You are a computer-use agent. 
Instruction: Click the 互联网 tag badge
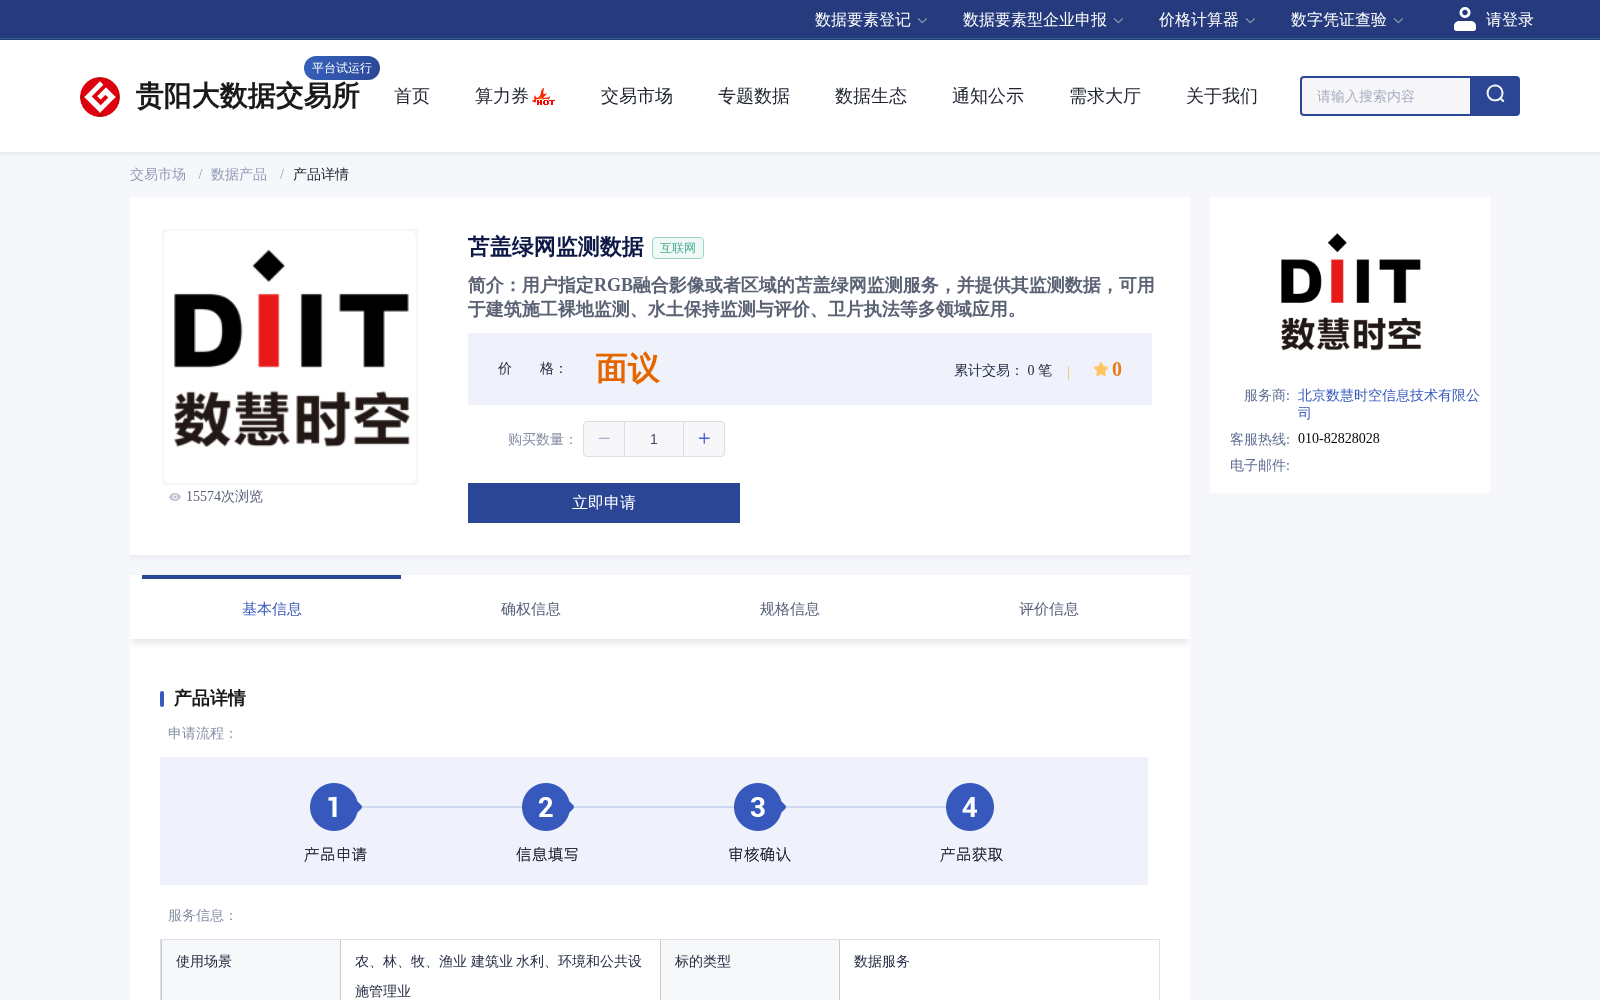[x=678, y=248]
